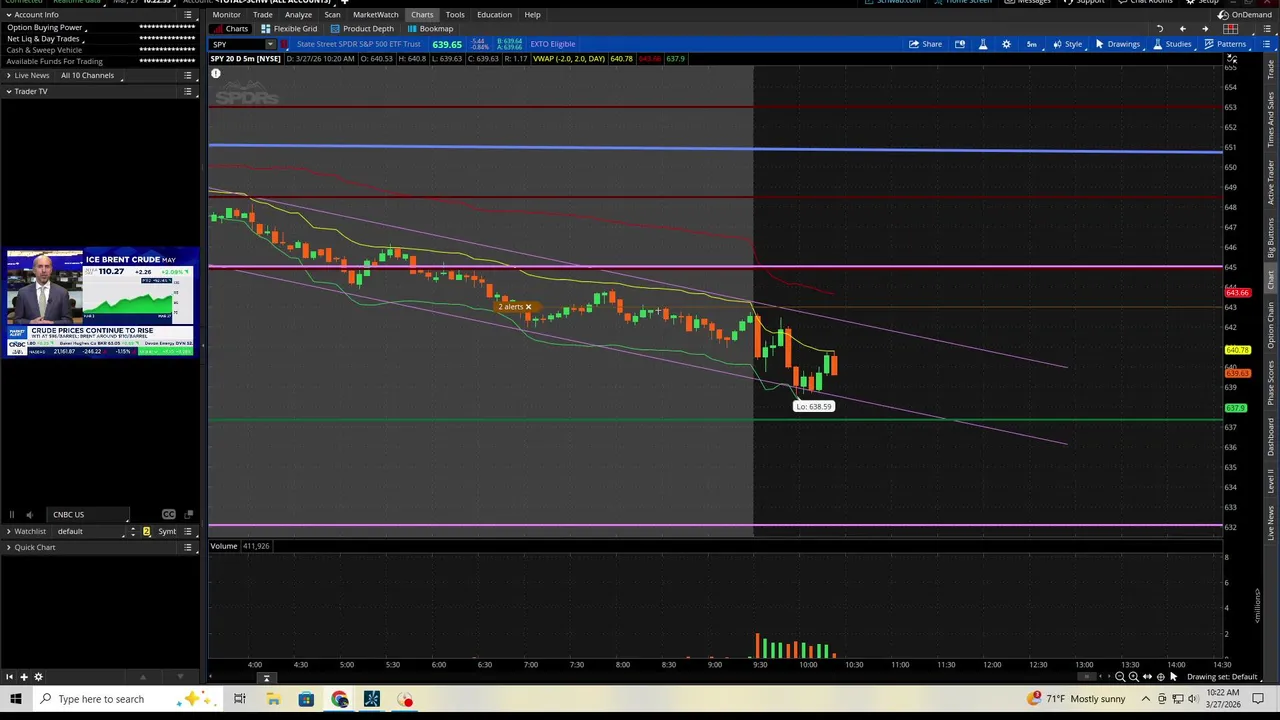Open the Live News gadget menu icon
1280x720 pixels.
[188, 76]
